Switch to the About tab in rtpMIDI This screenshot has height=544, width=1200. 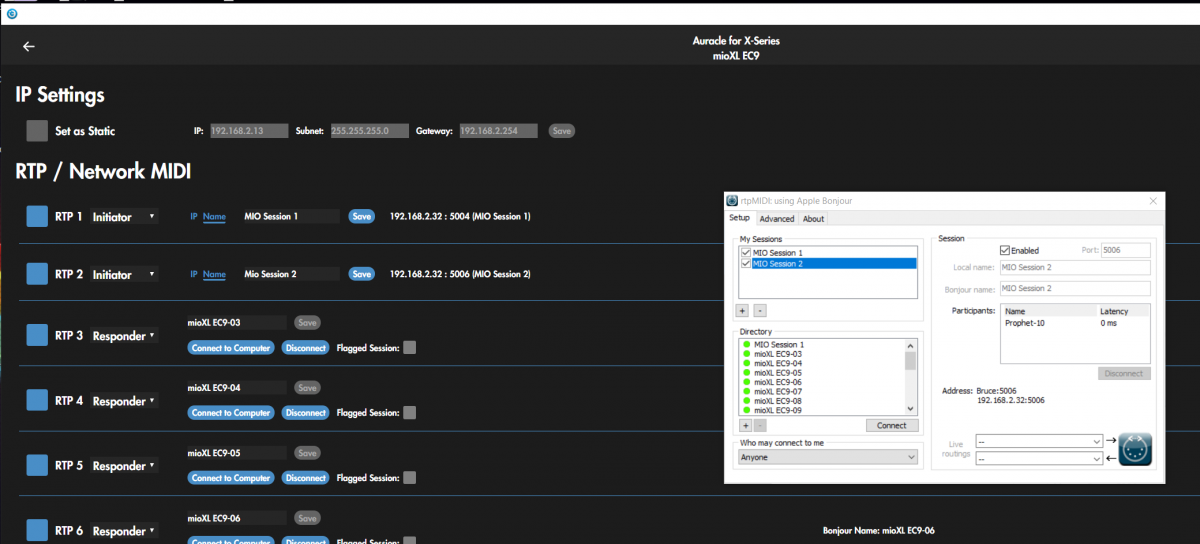coord(813,218)
